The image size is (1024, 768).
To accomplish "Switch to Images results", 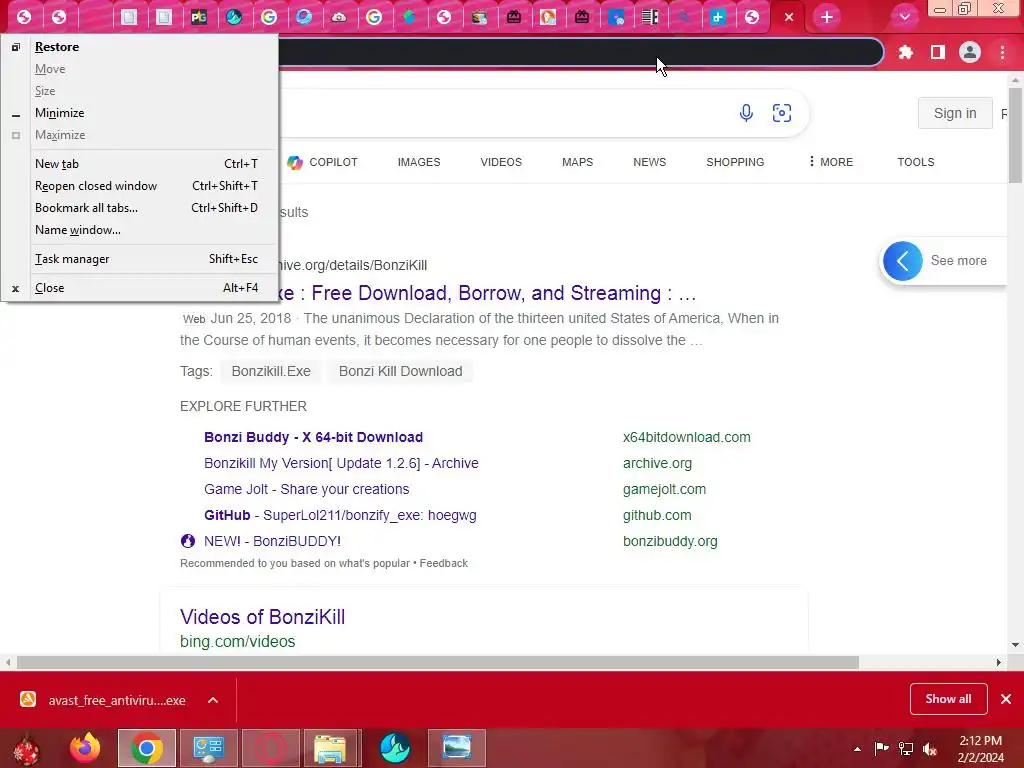I will click(x=419, y=162).
